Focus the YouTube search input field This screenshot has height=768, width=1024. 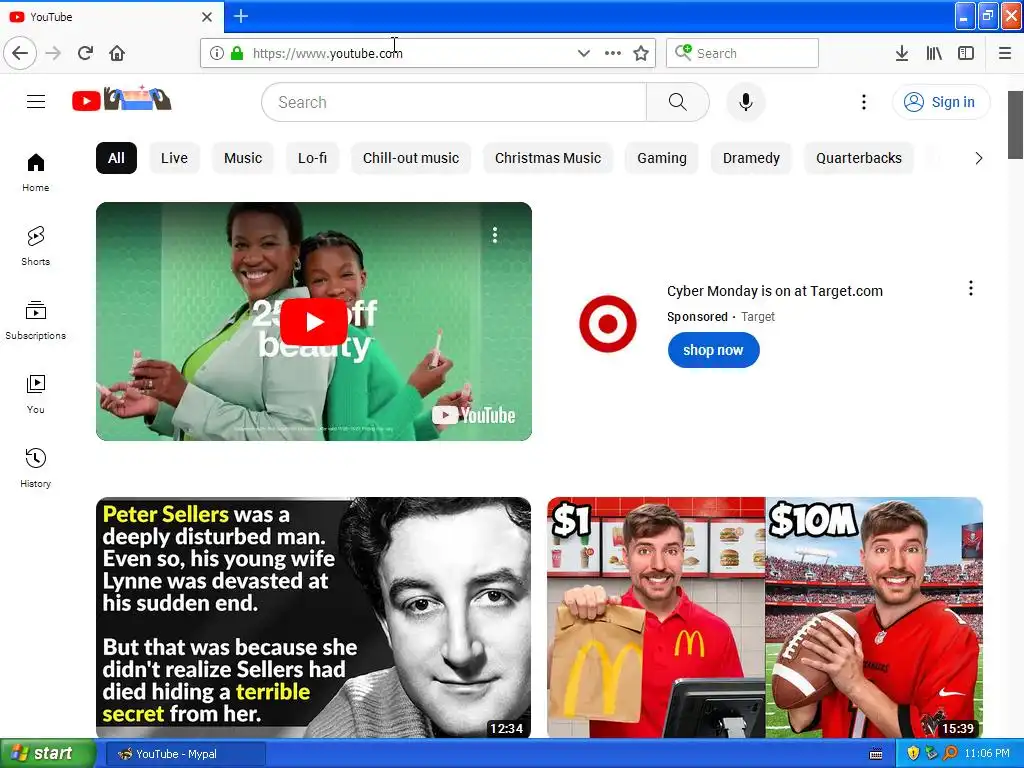pyautogui.click(x=454, y=102)
